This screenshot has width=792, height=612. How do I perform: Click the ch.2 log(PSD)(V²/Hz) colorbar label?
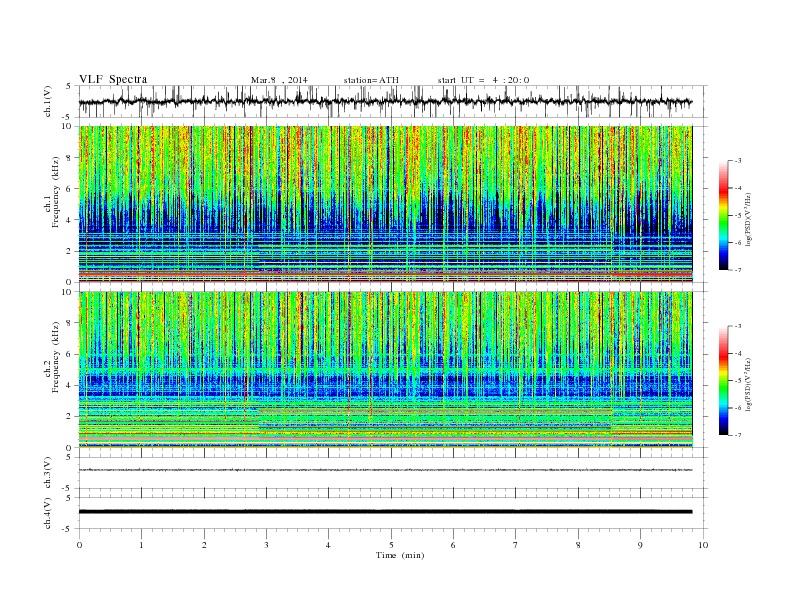click(x=749, y=384)
